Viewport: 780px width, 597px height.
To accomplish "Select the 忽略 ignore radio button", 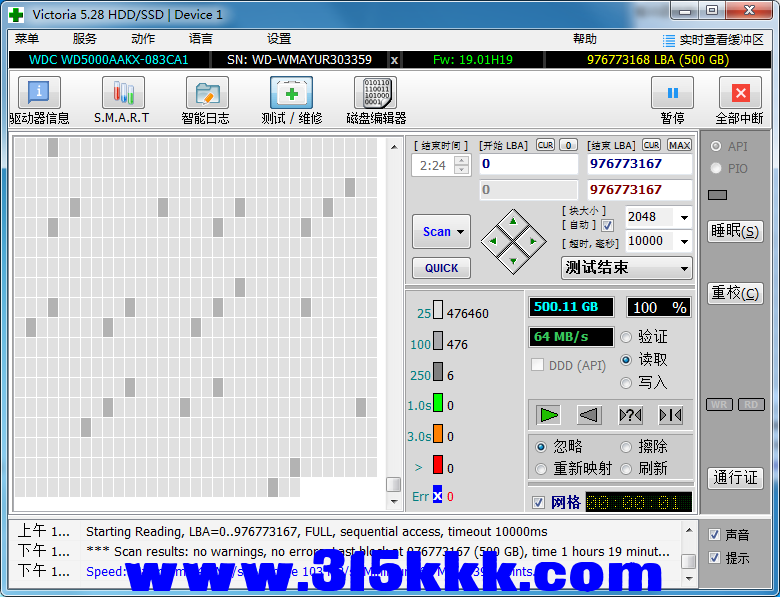I will [x=541, y=447].
